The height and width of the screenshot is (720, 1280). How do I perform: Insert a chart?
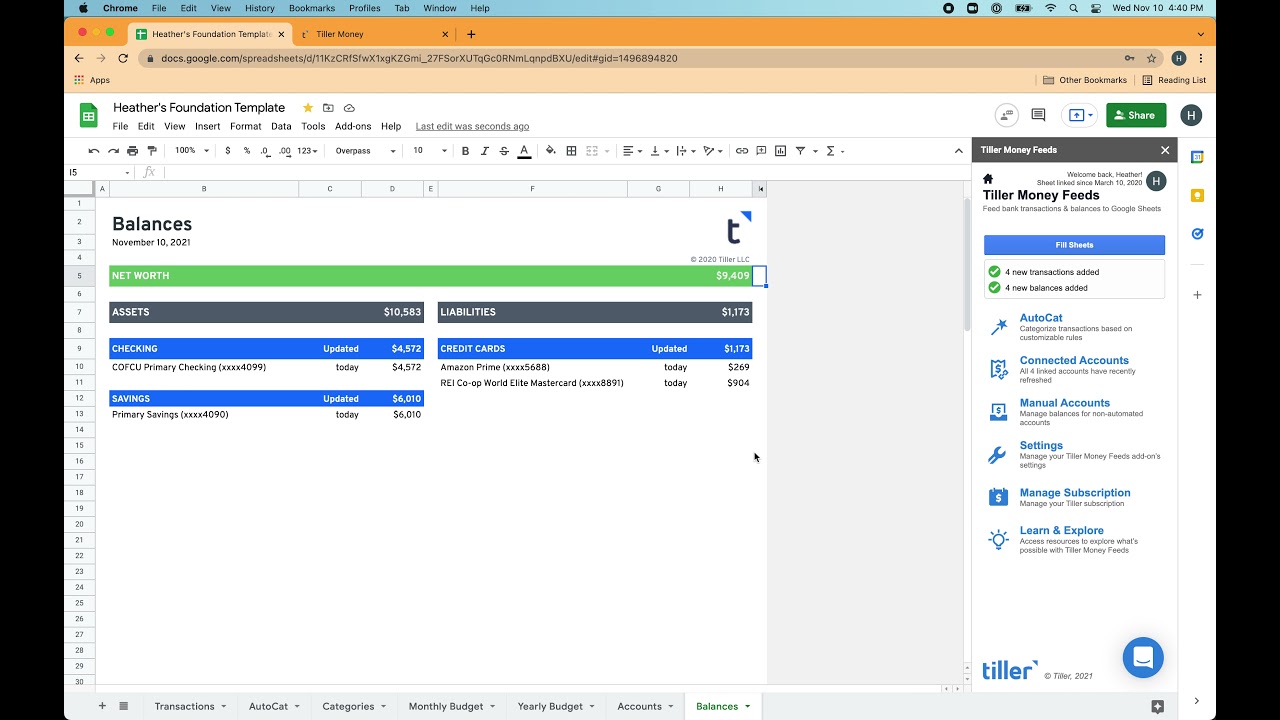[x=781, y=151]
